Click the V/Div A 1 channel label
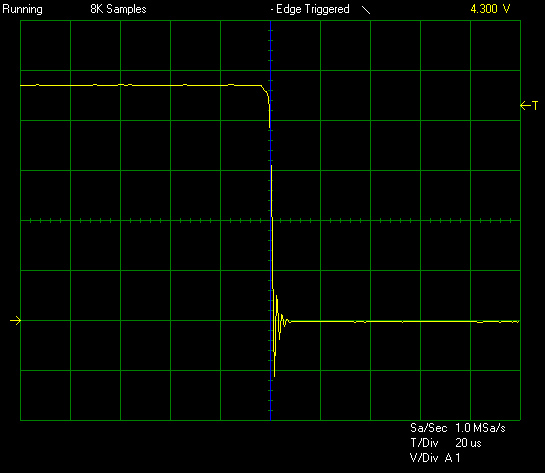Image resolution: width=545 pixels, height=473 pixels. pyautogui.click(x=435, y=458)
